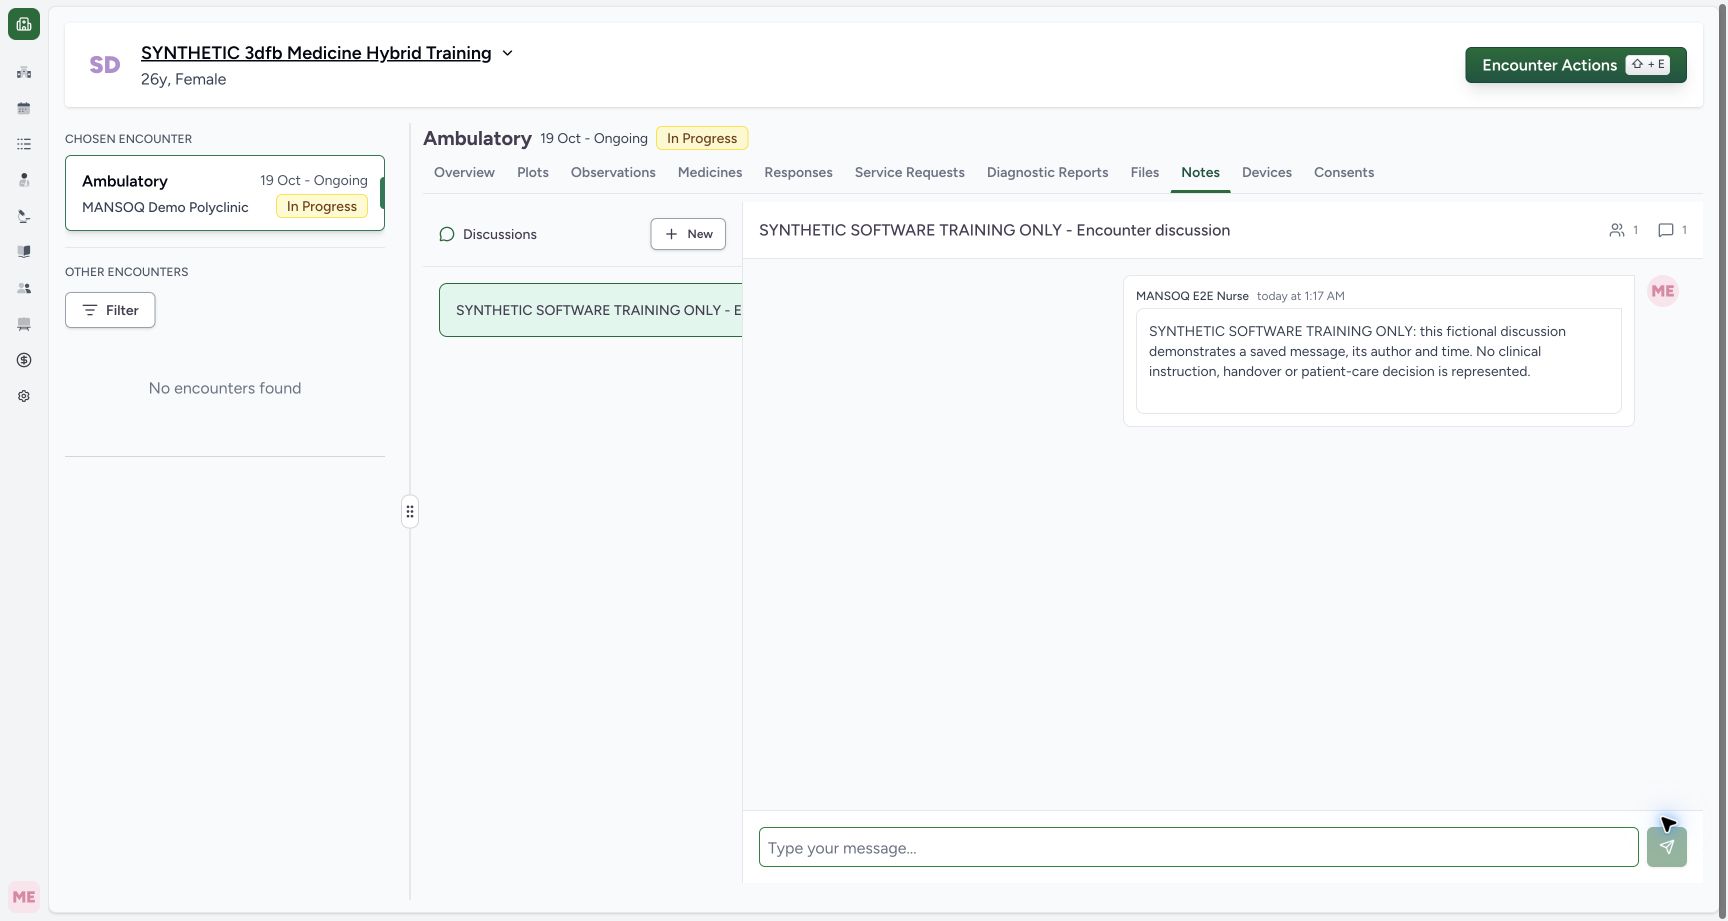Open the Filter encounters control
Image resolution: width=1728 pixels, height=921 pixels.
click(110, 310)
